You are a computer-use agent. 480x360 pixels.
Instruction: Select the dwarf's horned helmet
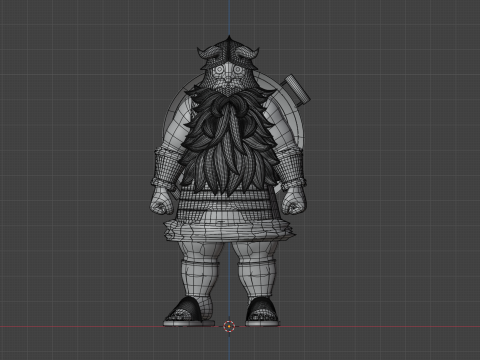tap(228, 53)
